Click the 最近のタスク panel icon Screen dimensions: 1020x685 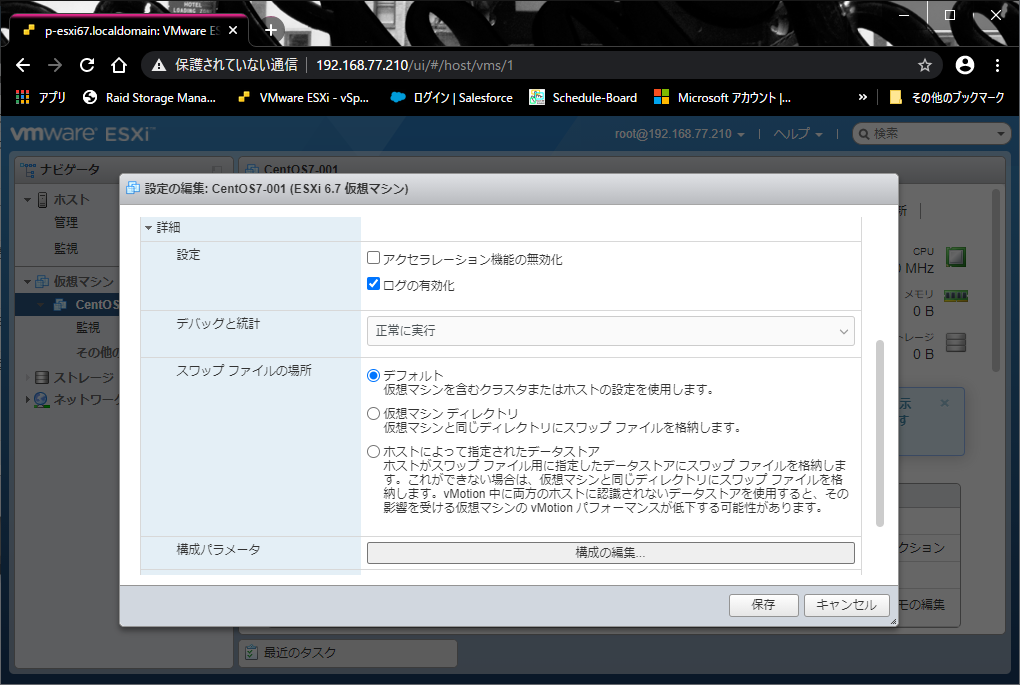click(251, 652)
